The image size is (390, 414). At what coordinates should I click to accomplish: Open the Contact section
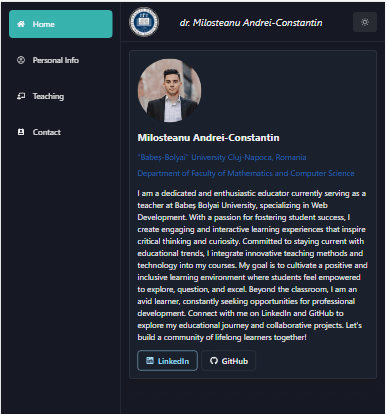61,132
